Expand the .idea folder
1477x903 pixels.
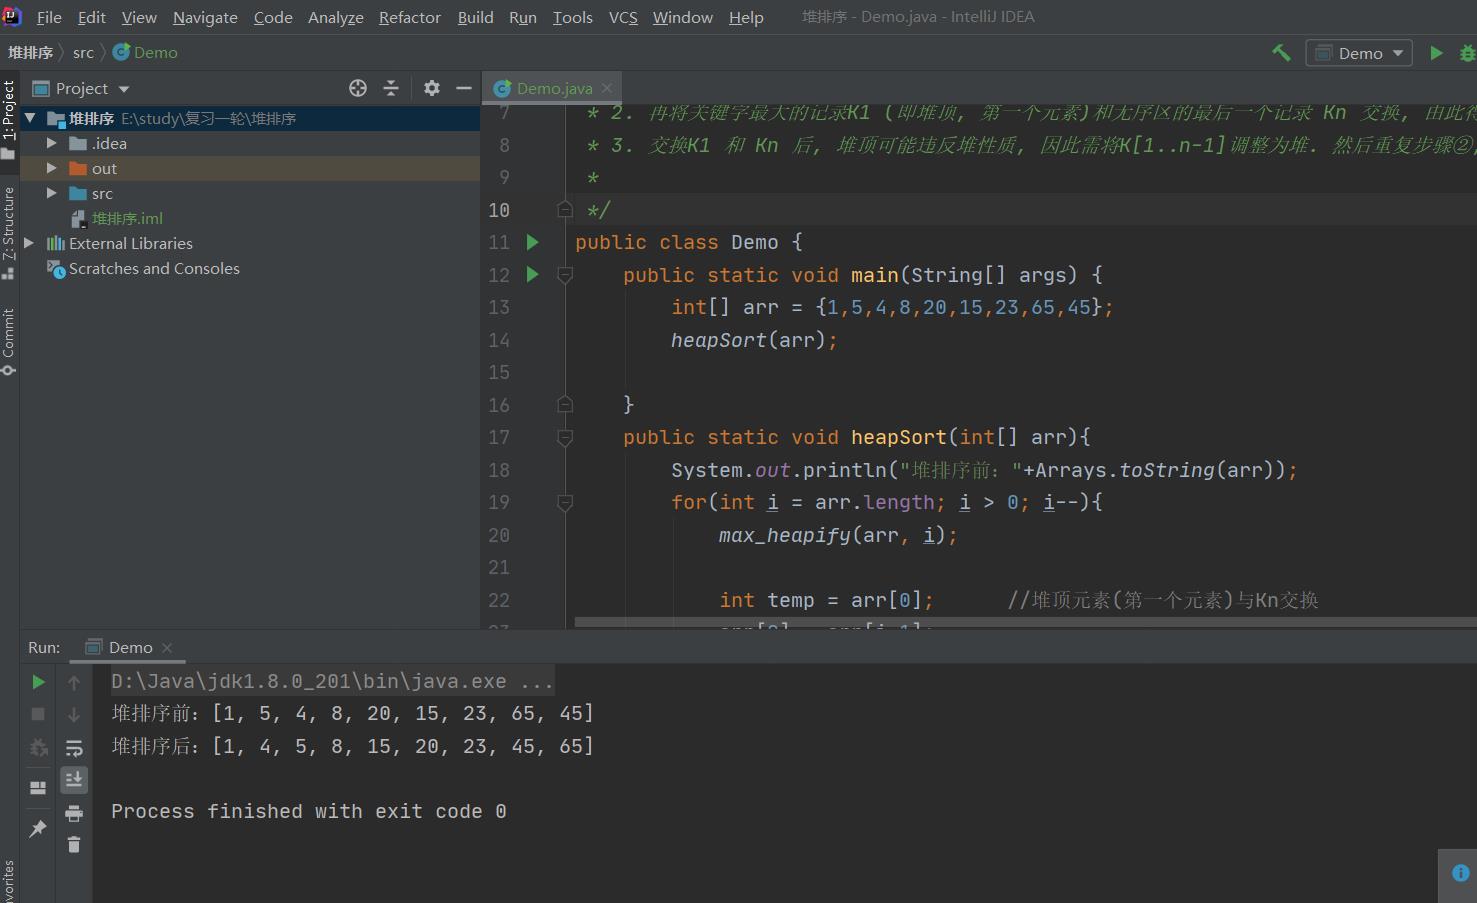52,143
